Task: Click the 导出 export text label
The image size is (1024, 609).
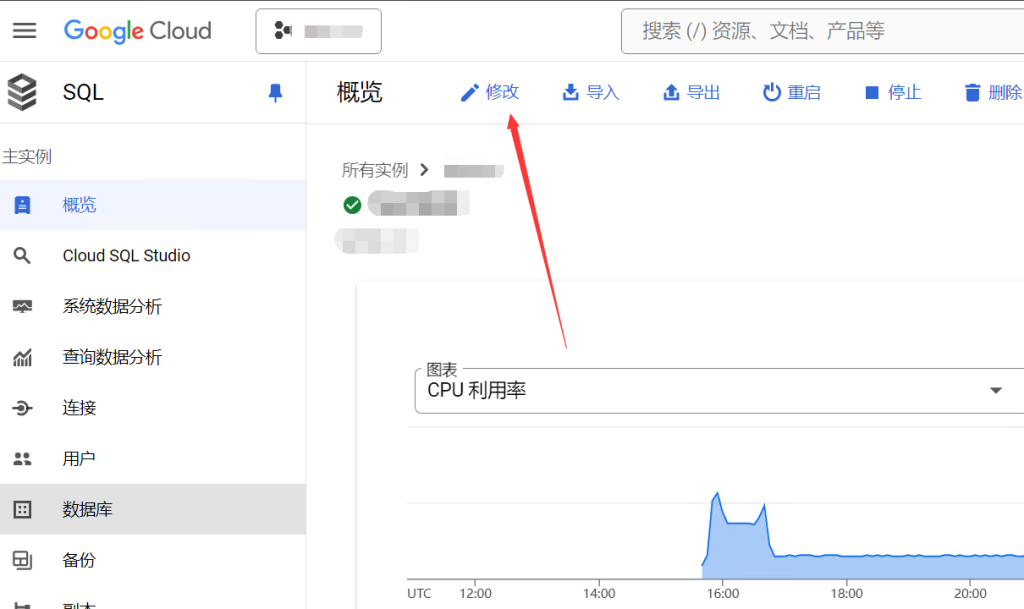Action: point(703,93)
